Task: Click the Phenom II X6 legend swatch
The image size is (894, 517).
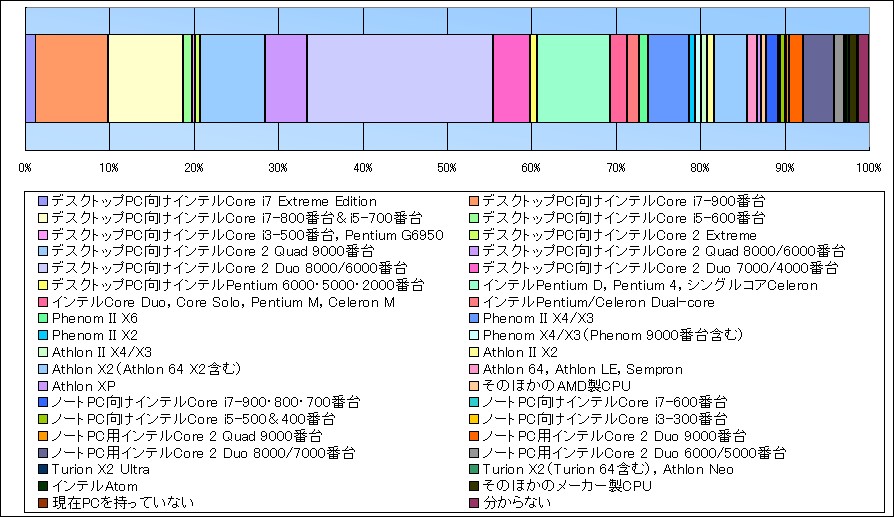Action: 43,319
